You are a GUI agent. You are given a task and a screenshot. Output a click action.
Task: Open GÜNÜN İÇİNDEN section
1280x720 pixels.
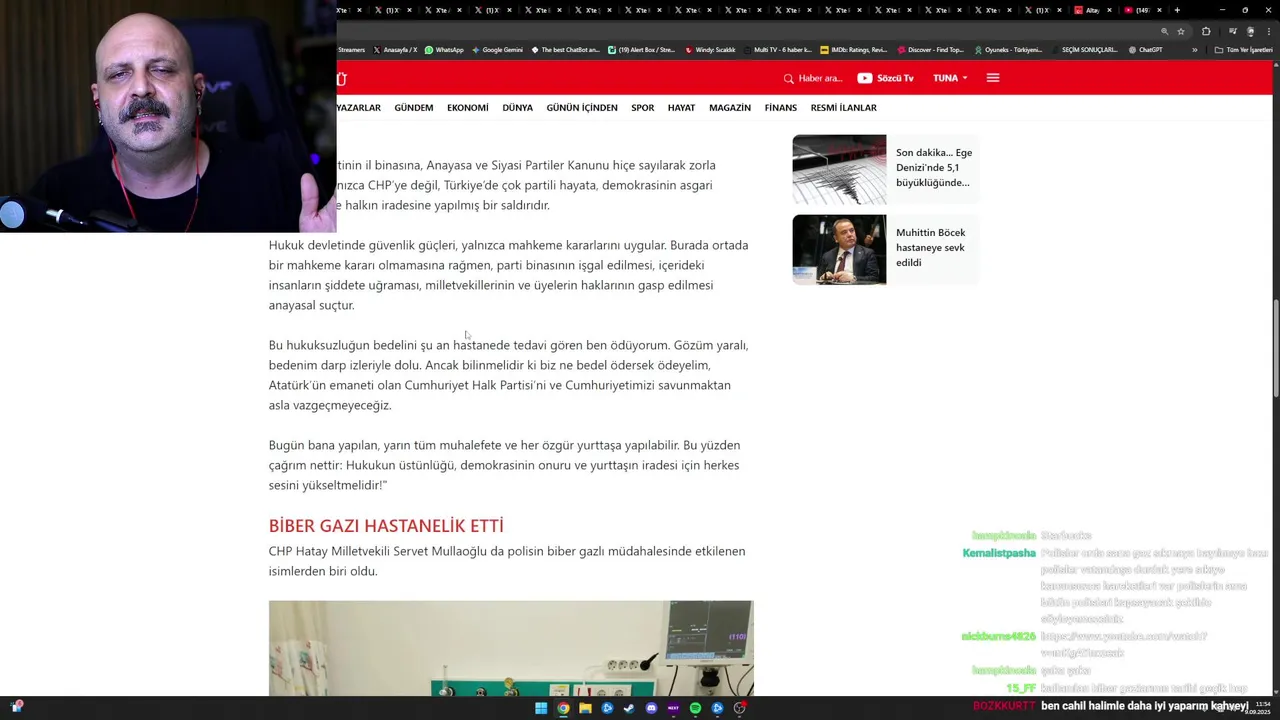pyautogui.click(x=582, y=108)
